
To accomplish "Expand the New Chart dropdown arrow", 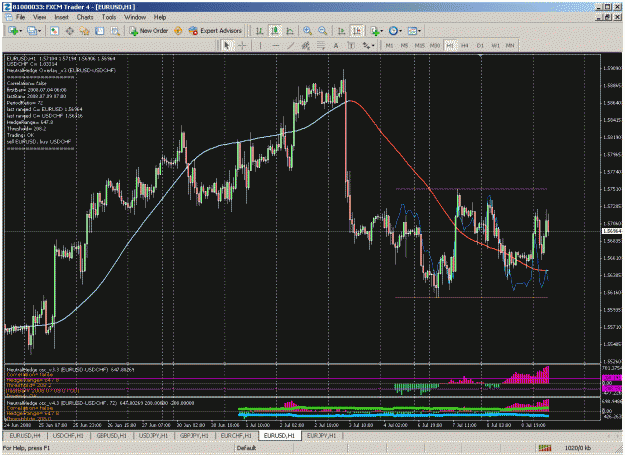I will pos(20,31).
